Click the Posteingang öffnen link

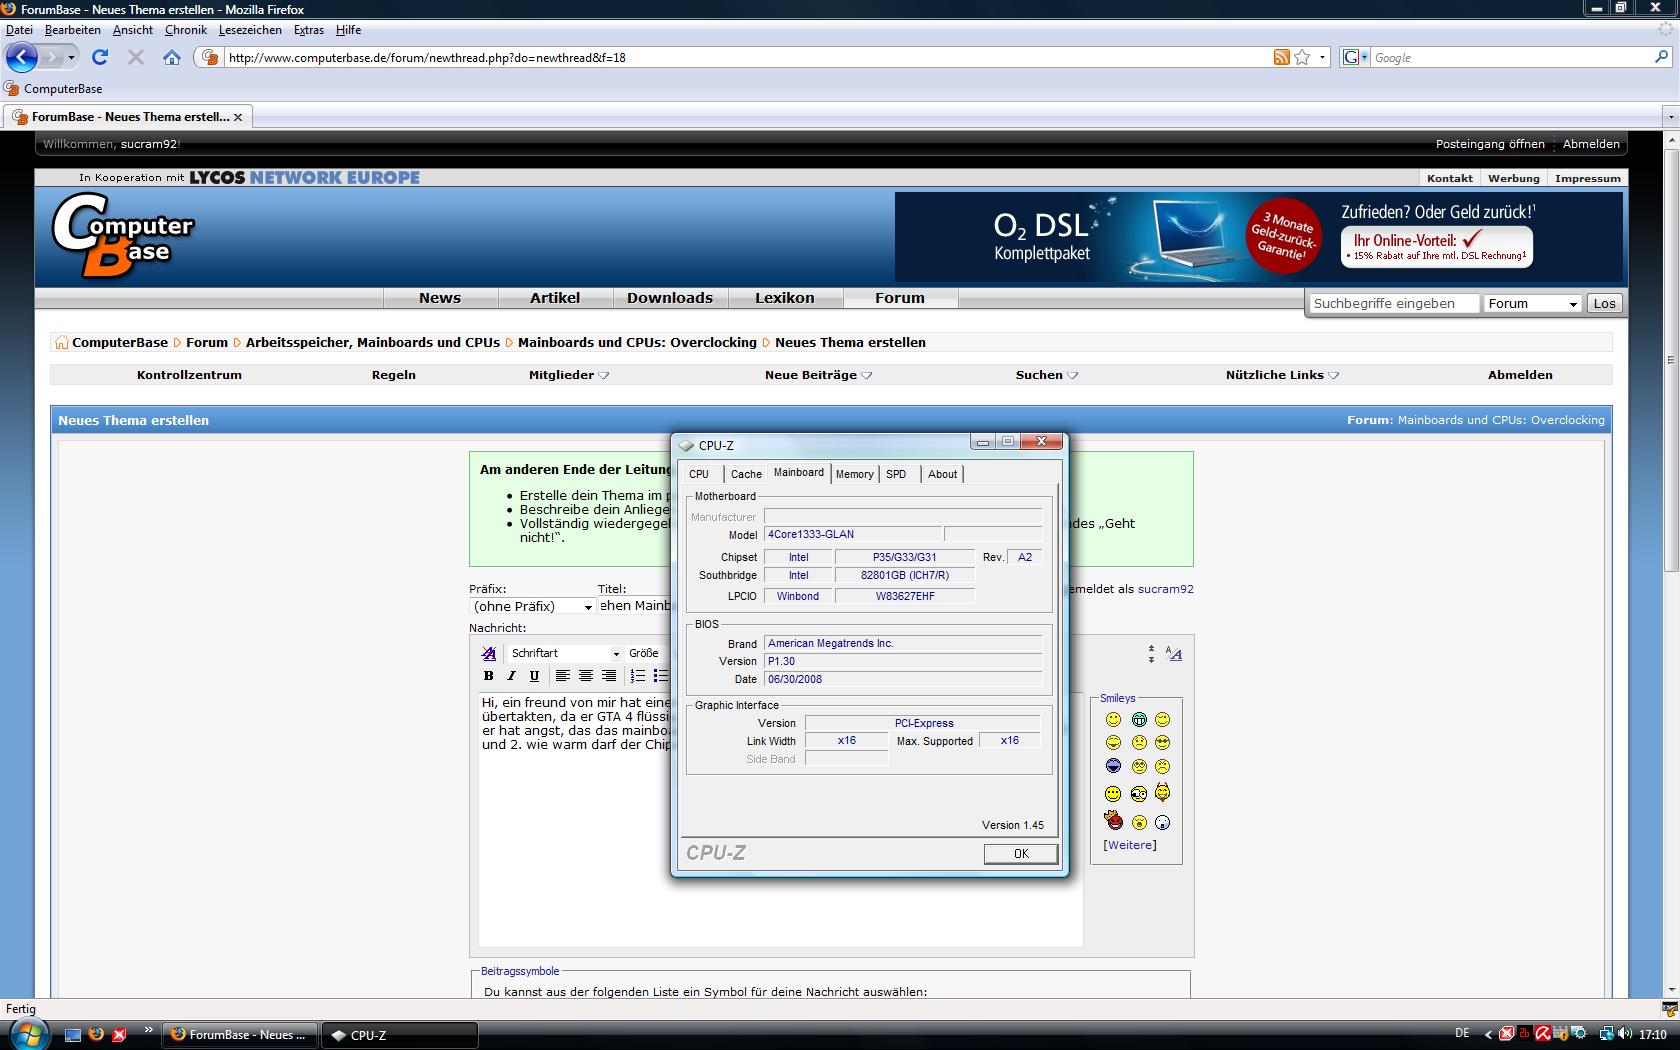1490,144
